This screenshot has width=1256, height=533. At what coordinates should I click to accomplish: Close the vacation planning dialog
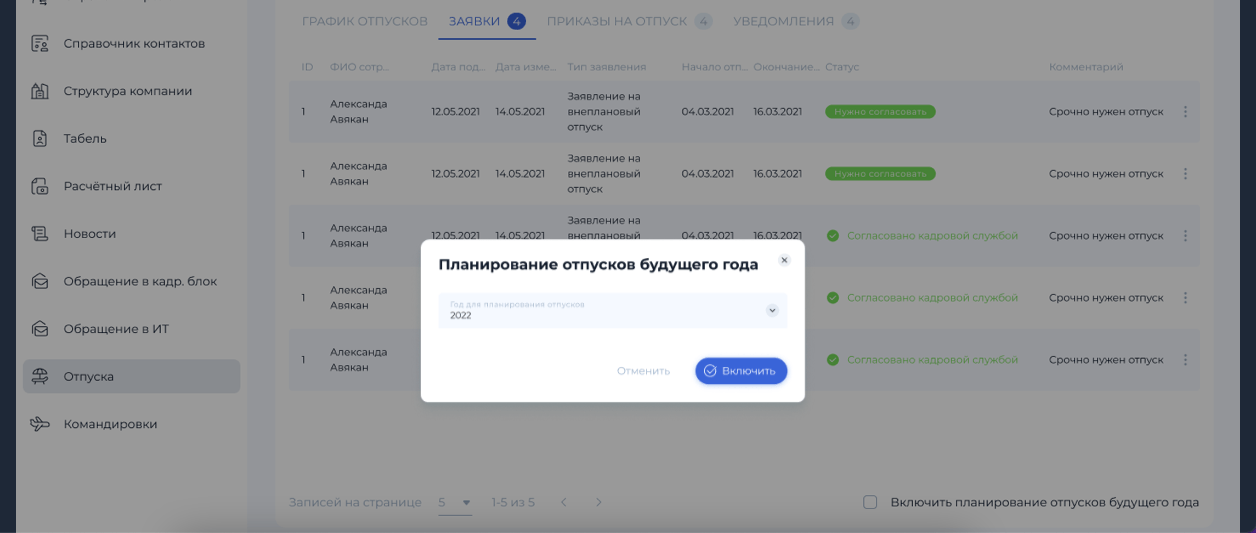784,260
